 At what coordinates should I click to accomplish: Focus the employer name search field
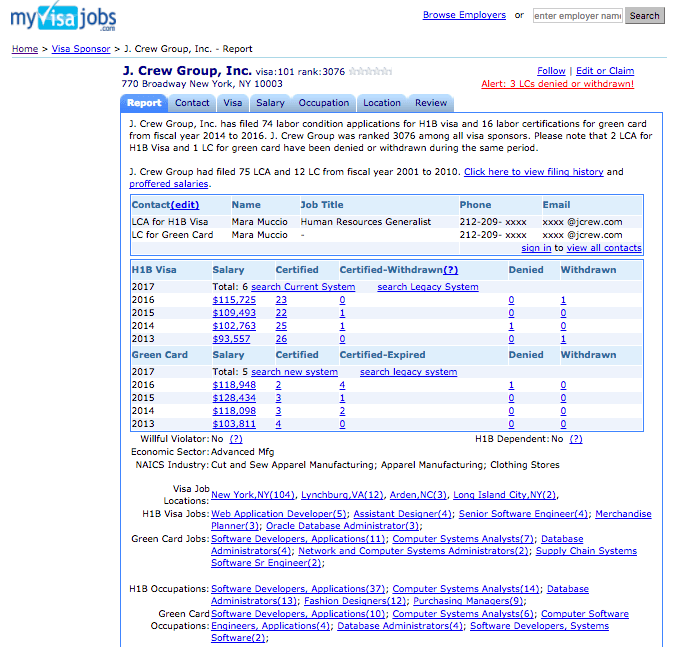(578, 16)
